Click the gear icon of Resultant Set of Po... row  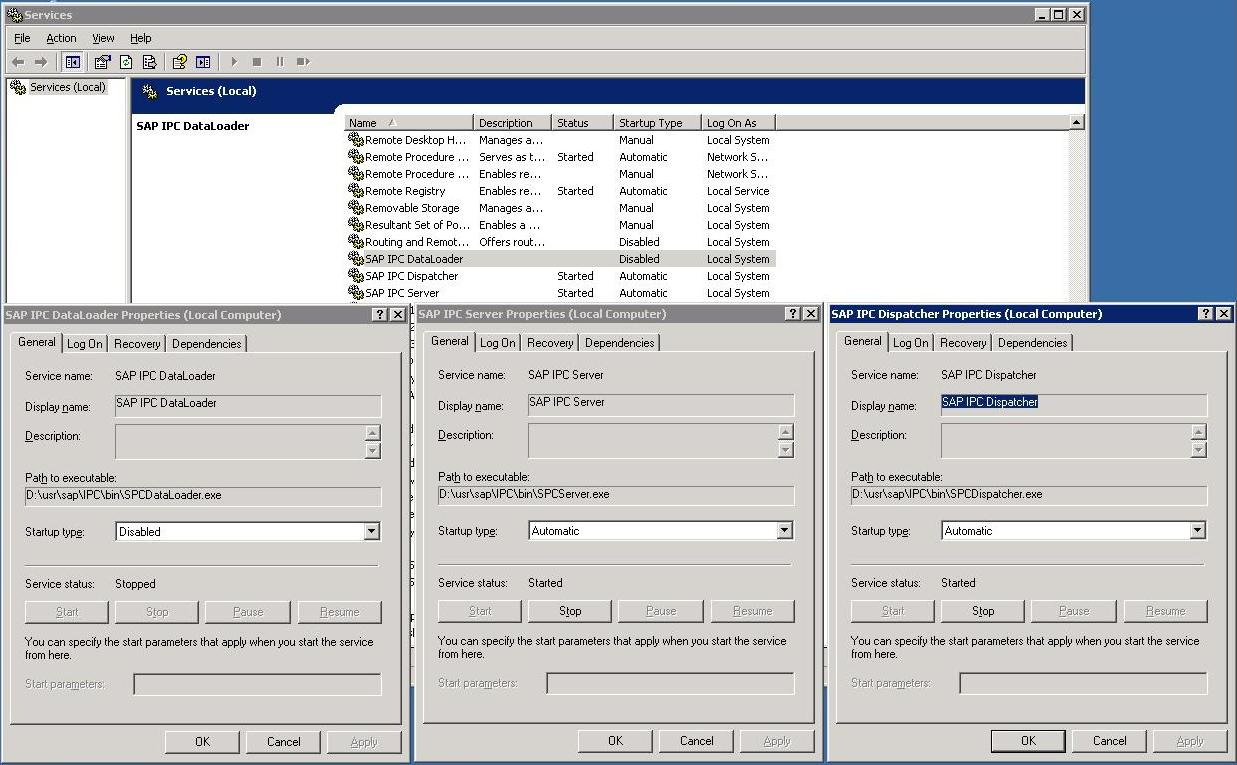tap(355, 224)
